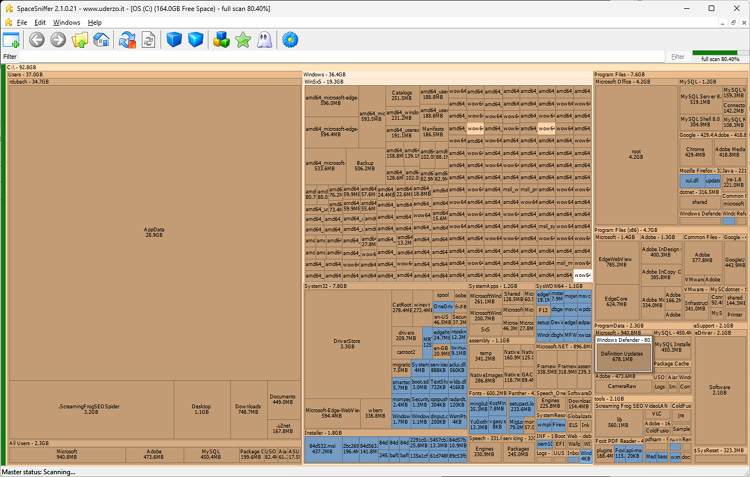Stop the master scan using the toolbar icon
Image resolution: width=750 pixels, height=477 pixels.
pos(127,40)
